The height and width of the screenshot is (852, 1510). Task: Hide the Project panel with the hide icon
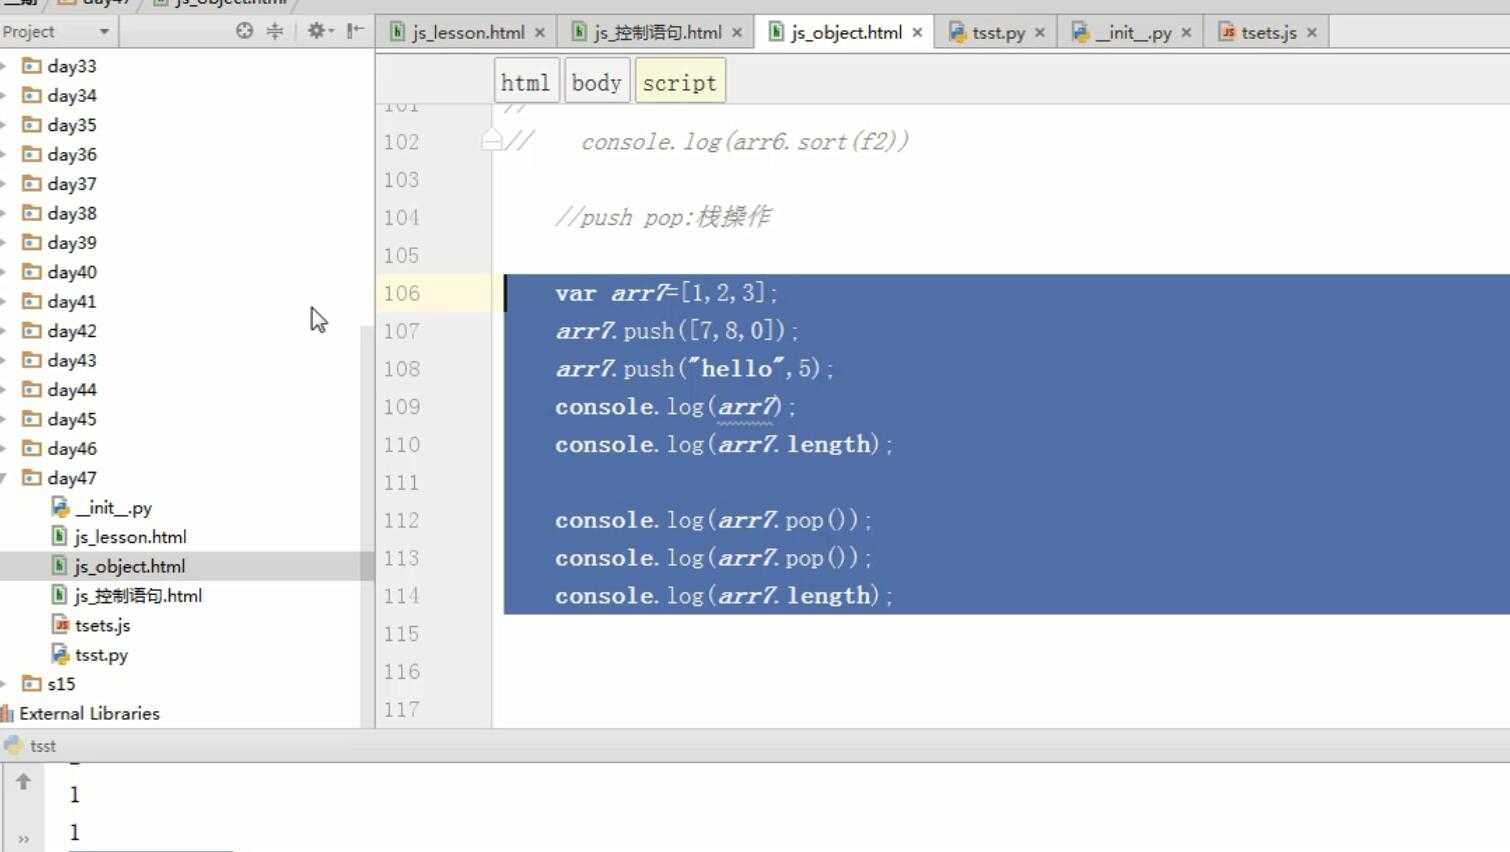pyautogui.click(x=355, y=31)
